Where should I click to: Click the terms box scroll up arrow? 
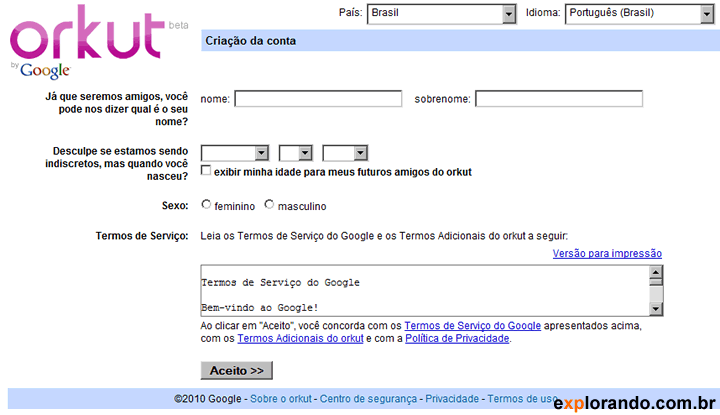point(656,272)
